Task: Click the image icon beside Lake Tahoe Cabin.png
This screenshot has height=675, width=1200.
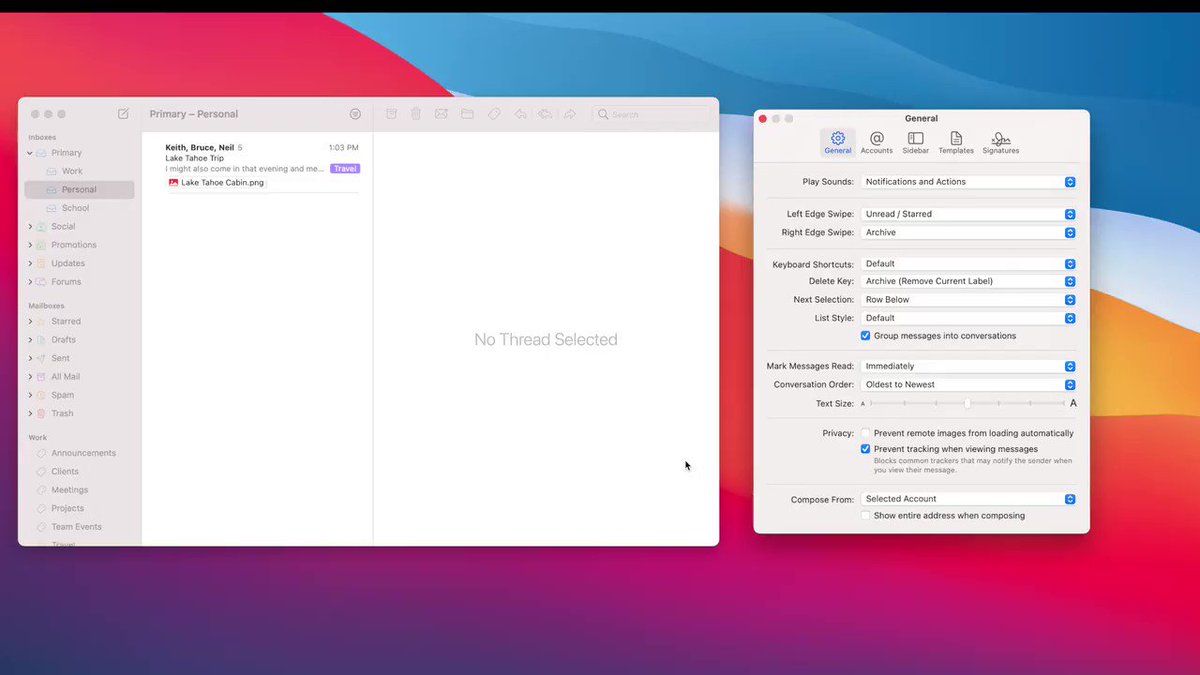Action: coord(173,183)
